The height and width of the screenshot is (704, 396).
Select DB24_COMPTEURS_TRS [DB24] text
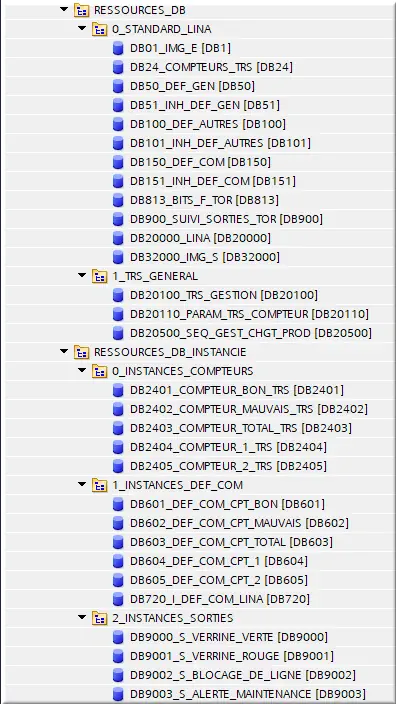[x=211, y=67]
